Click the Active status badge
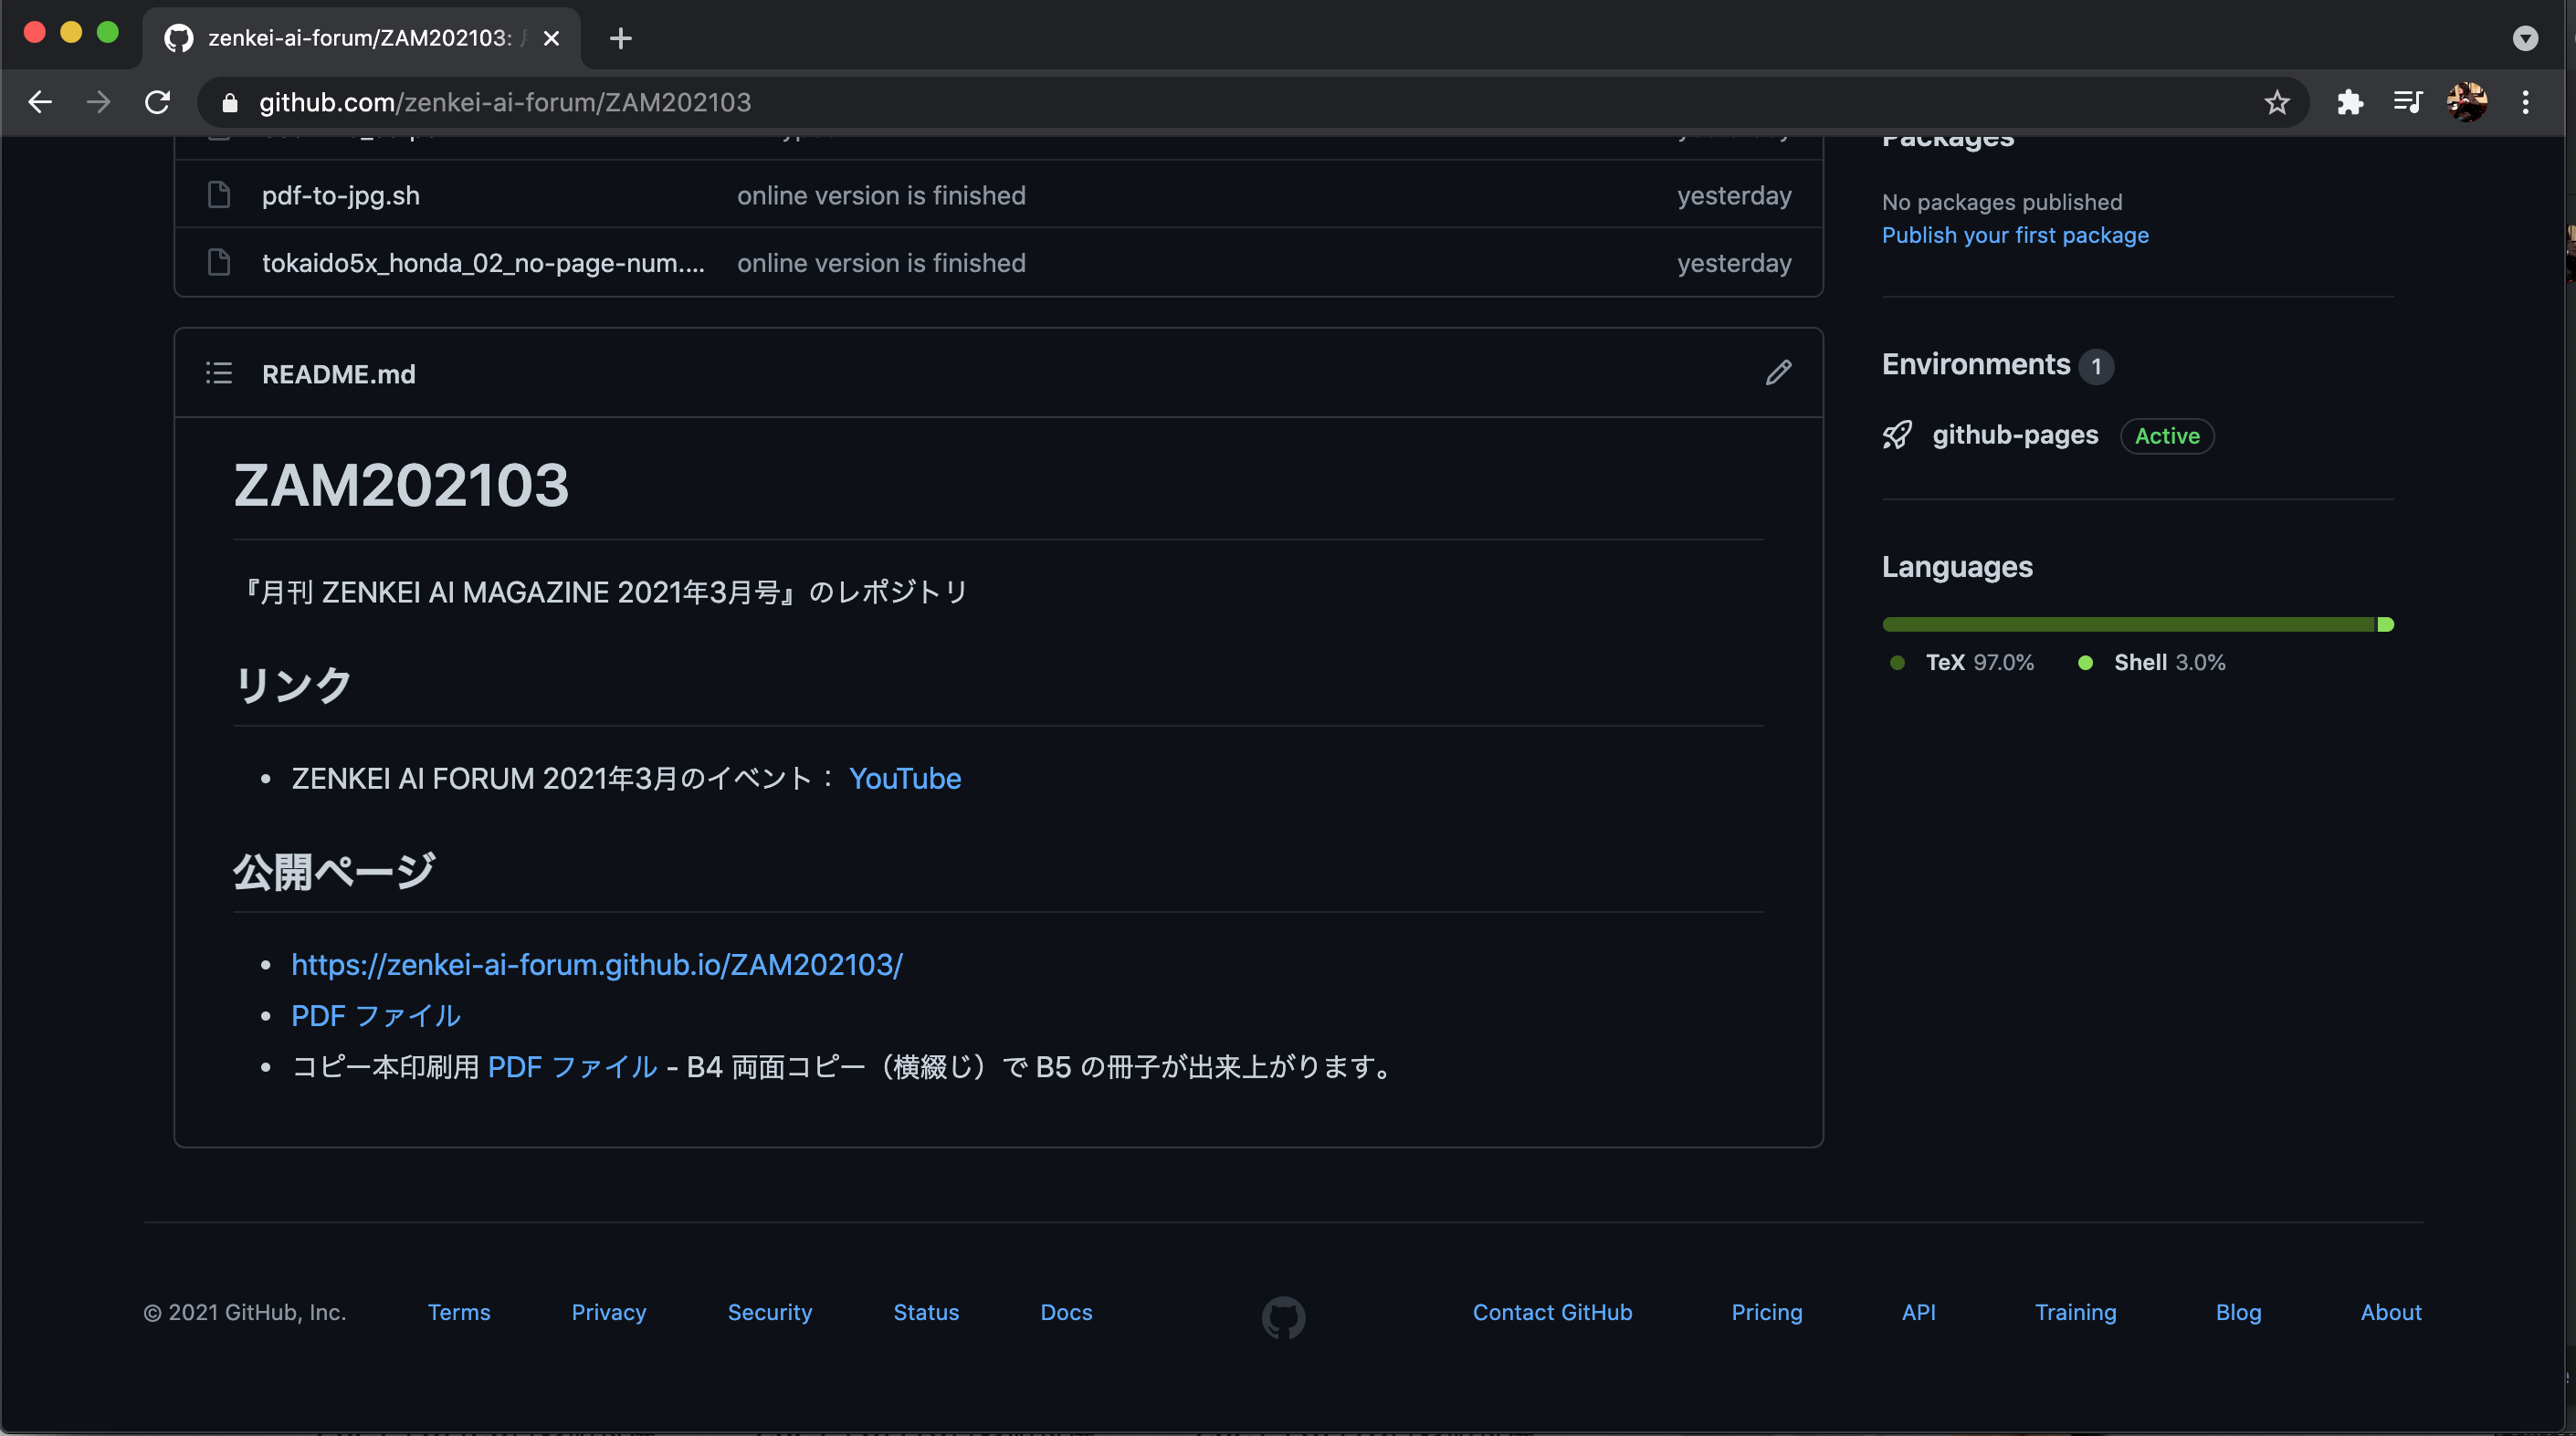Image resolution: width=2576 pixels, height=1436 pixels. coord(2167,436)
